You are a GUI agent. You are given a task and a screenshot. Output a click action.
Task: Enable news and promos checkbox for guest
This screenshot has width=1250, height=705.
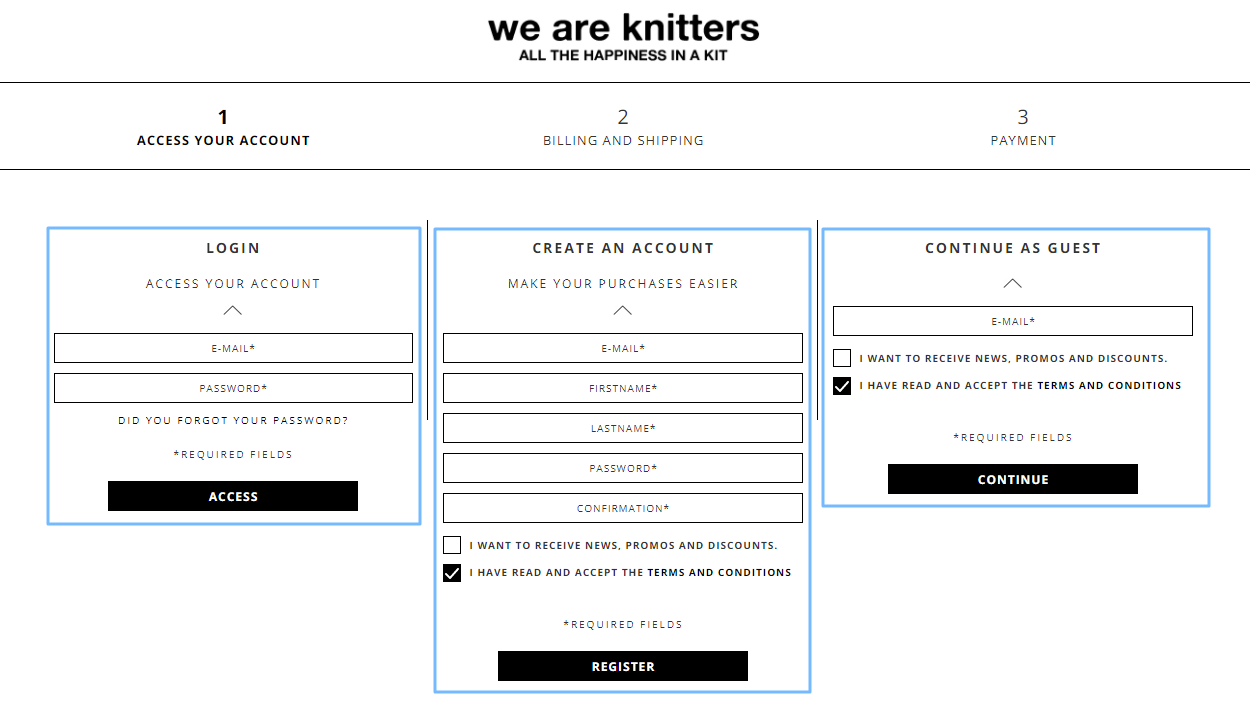pyautogui.click(x=842, y=358)
